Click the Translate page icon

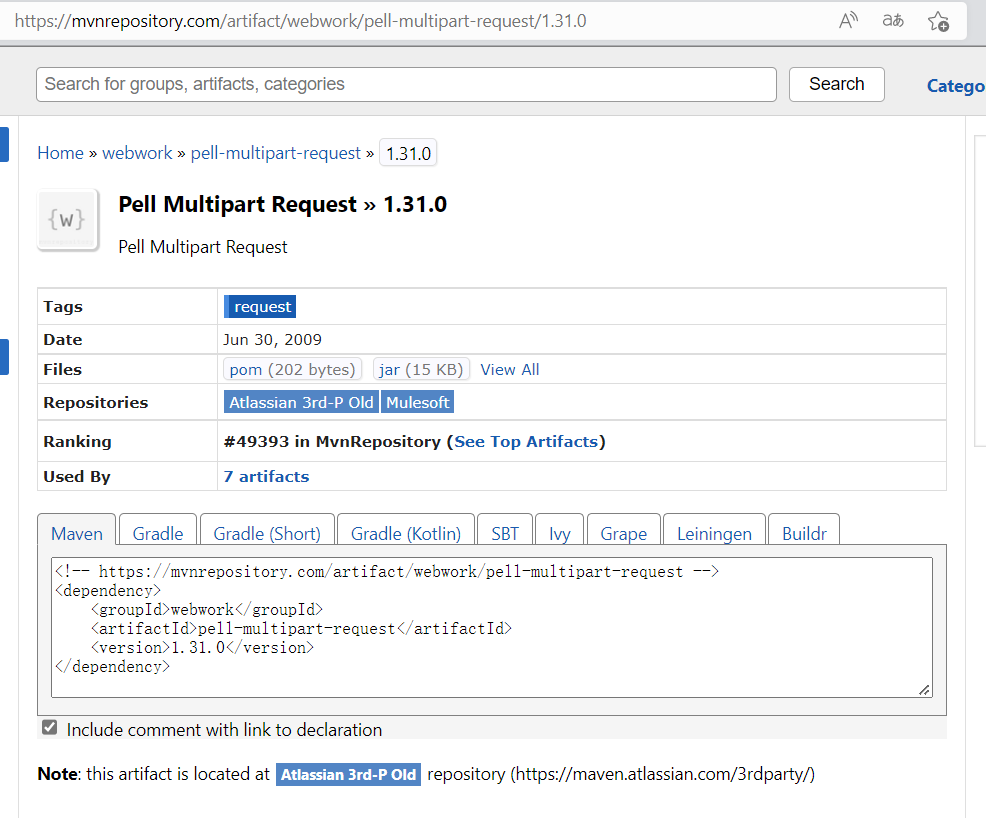pos(893,21)
